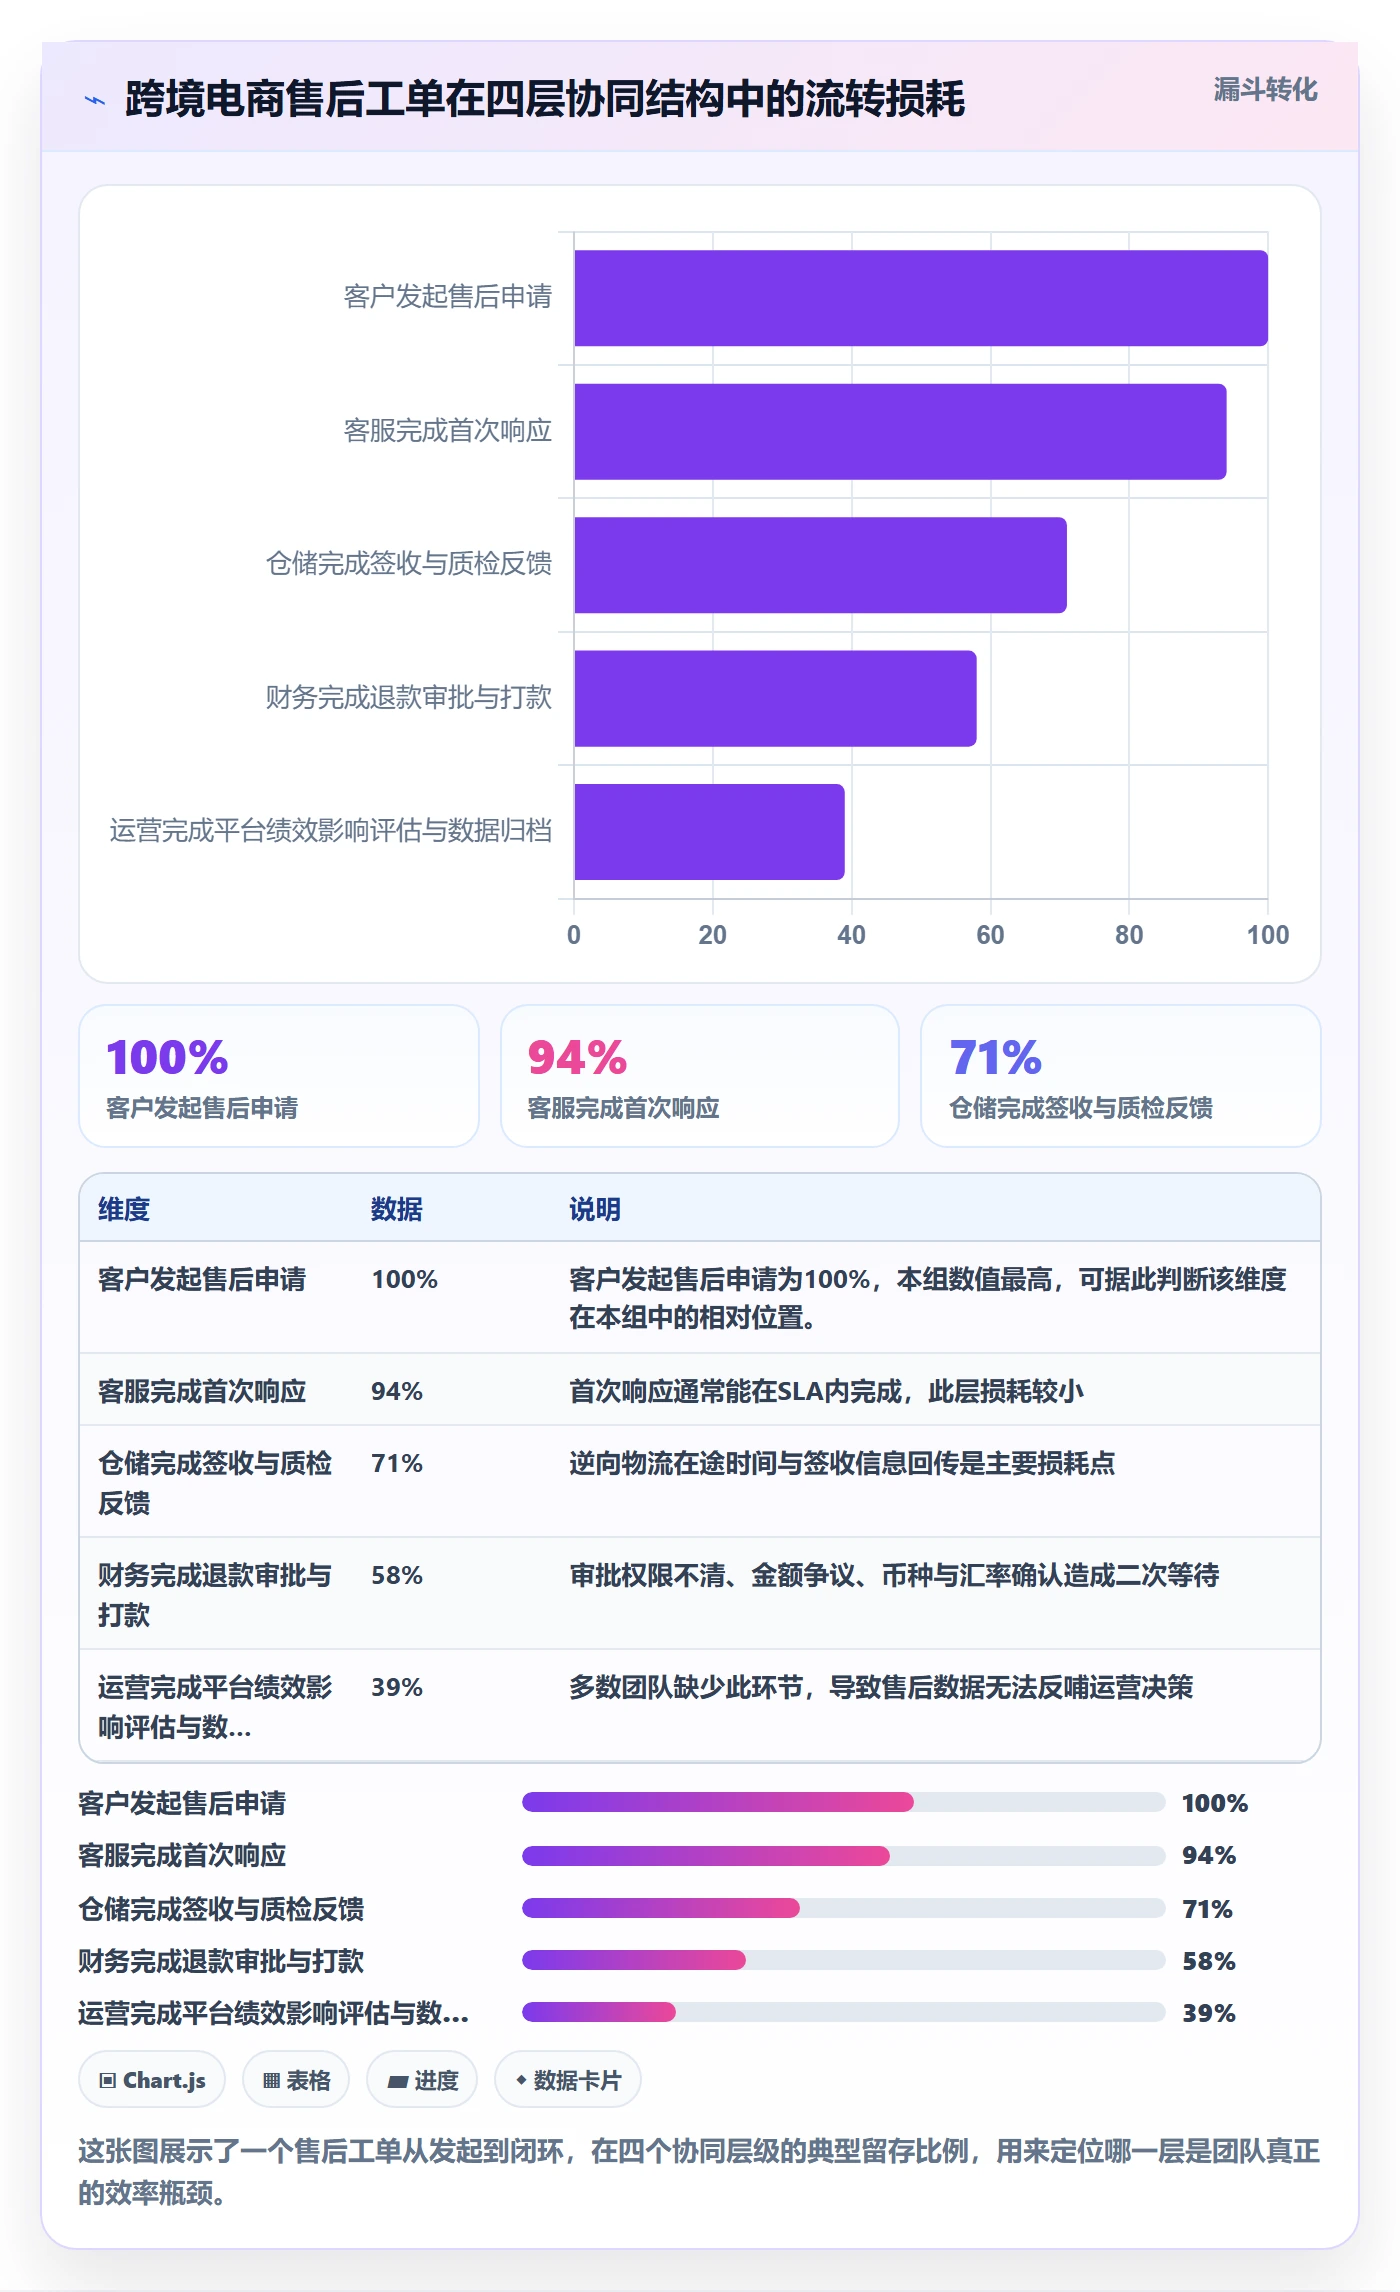Click the 漏斗转化 tag in the header
Viewport: 1400px width, 2292px height.
tap(1265, 90)
